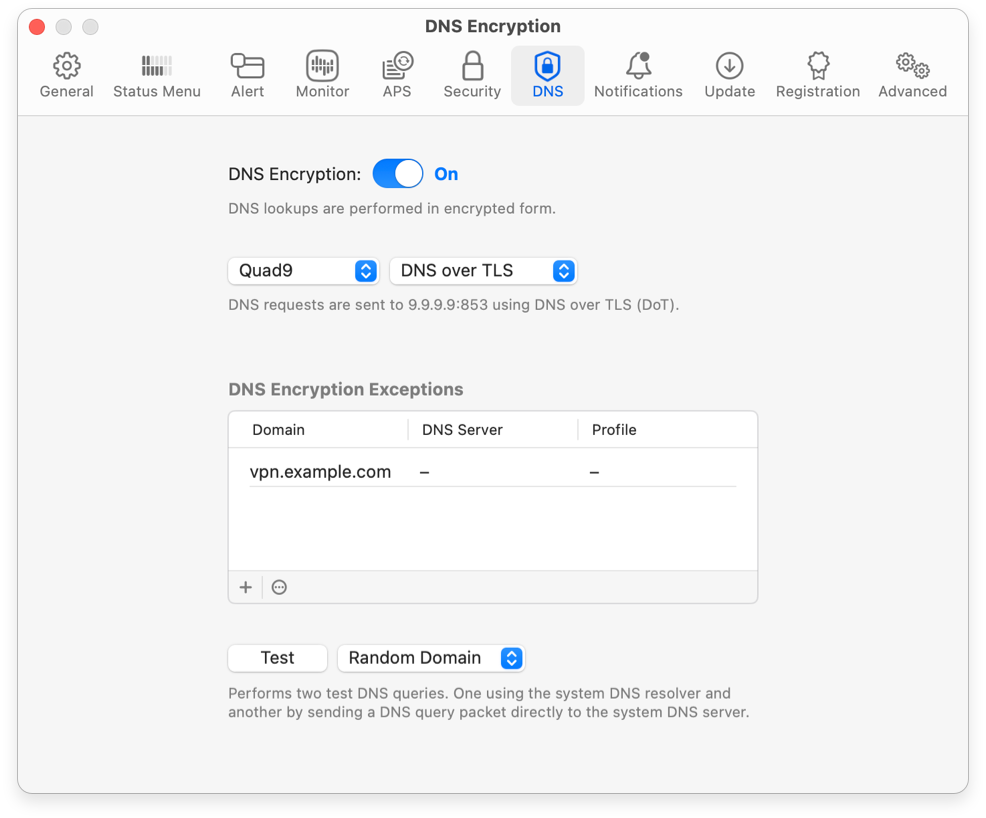Open the Alert settings pane
Viewport: 986px width, 818px height.
[247, 76]
